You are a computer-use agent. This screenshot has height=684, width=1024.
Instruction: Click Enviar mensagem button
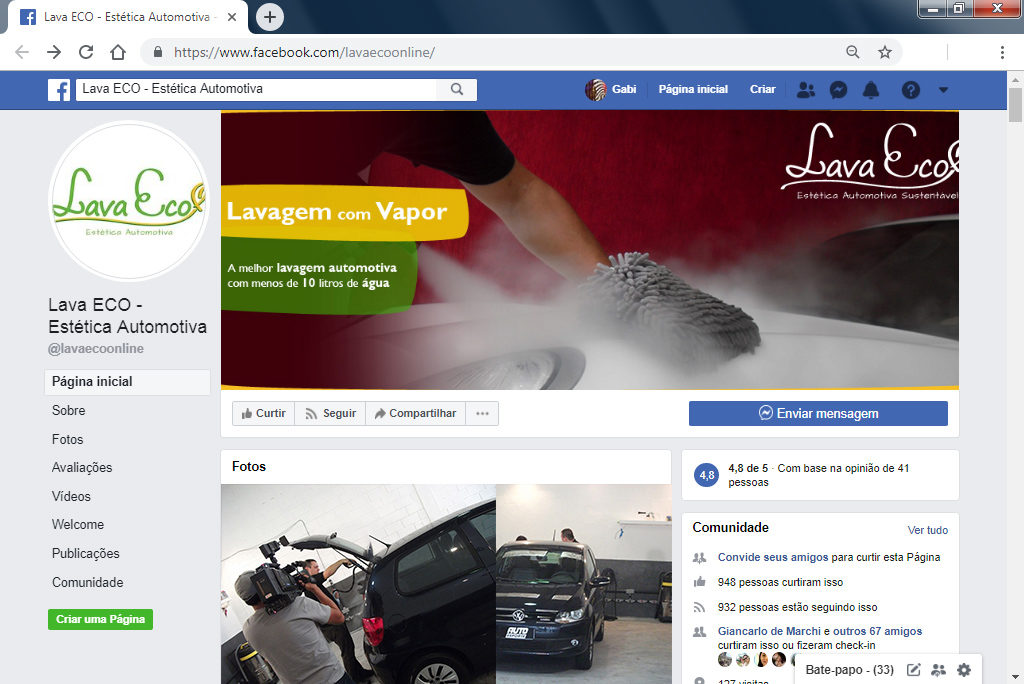pos(818,414)
